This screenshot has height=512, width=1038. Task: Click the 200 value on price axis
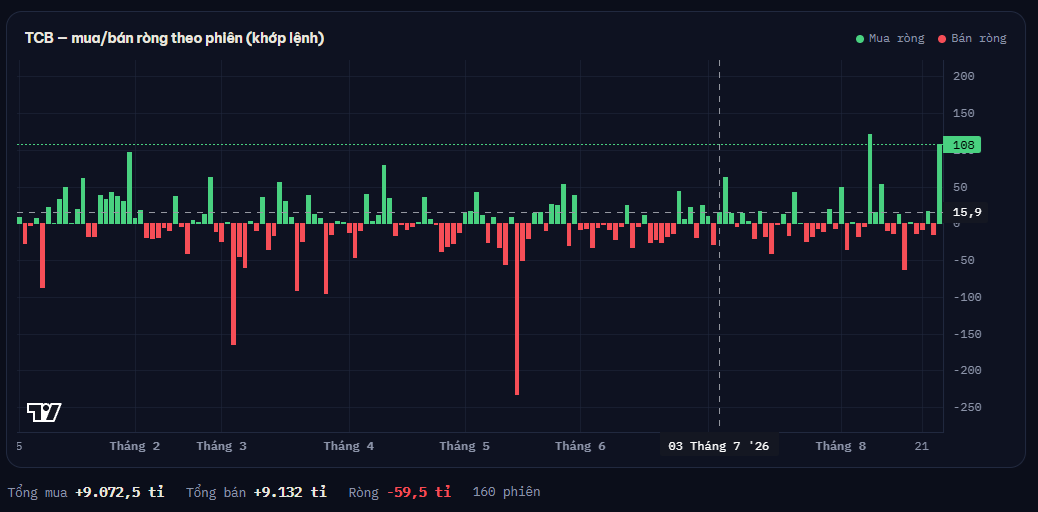click(x=963, y=76)
